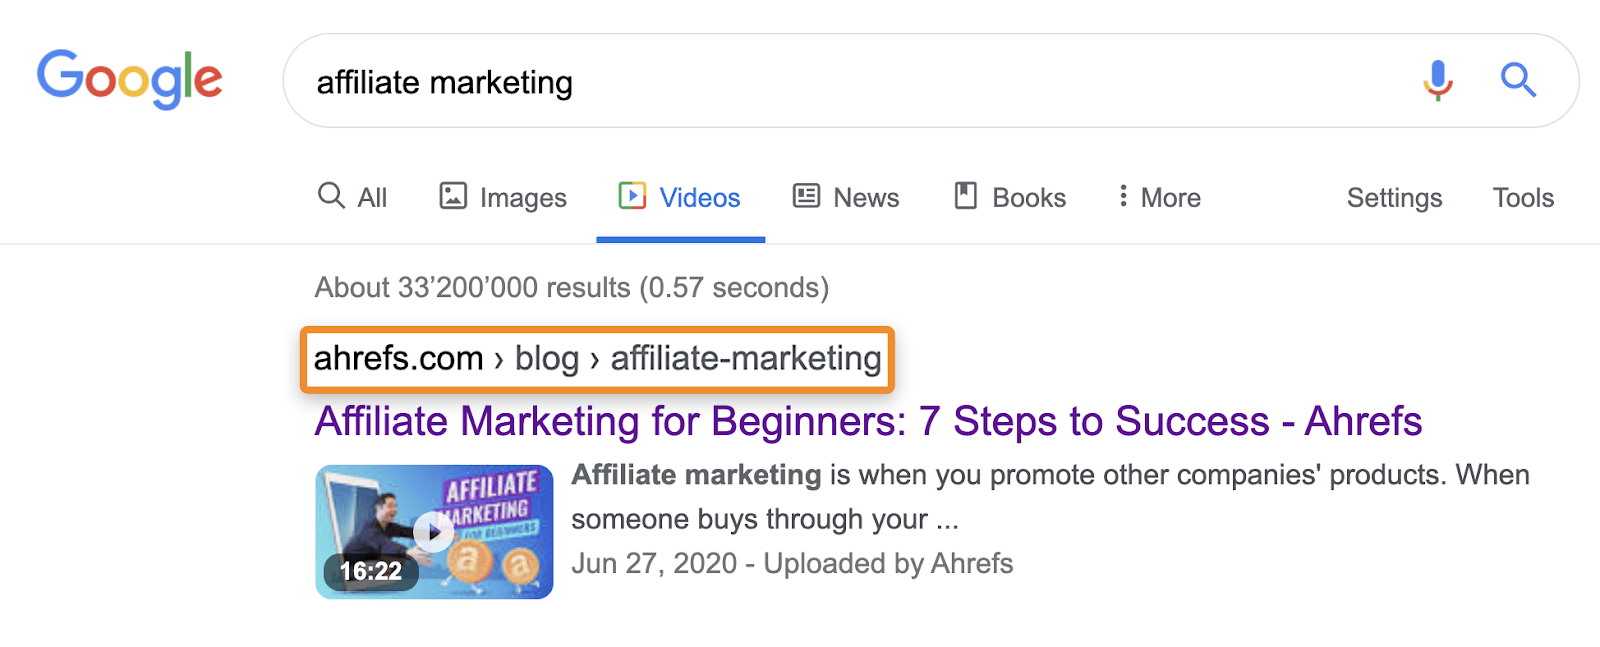Open the Settings menu
The width and height of the screenshot is (1600, 647).
[x=1394, y=198]
